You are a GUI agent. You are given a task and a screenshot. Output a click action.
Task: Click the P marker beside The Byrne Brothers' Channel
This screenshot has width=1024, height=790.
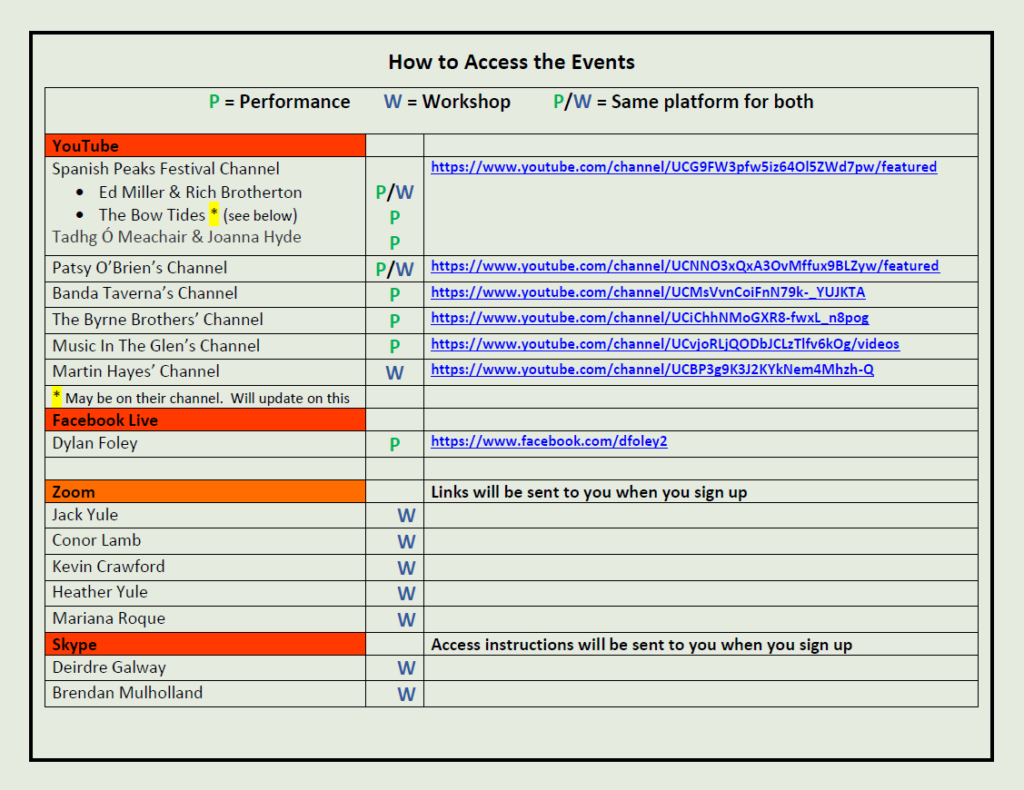point(394,321)
